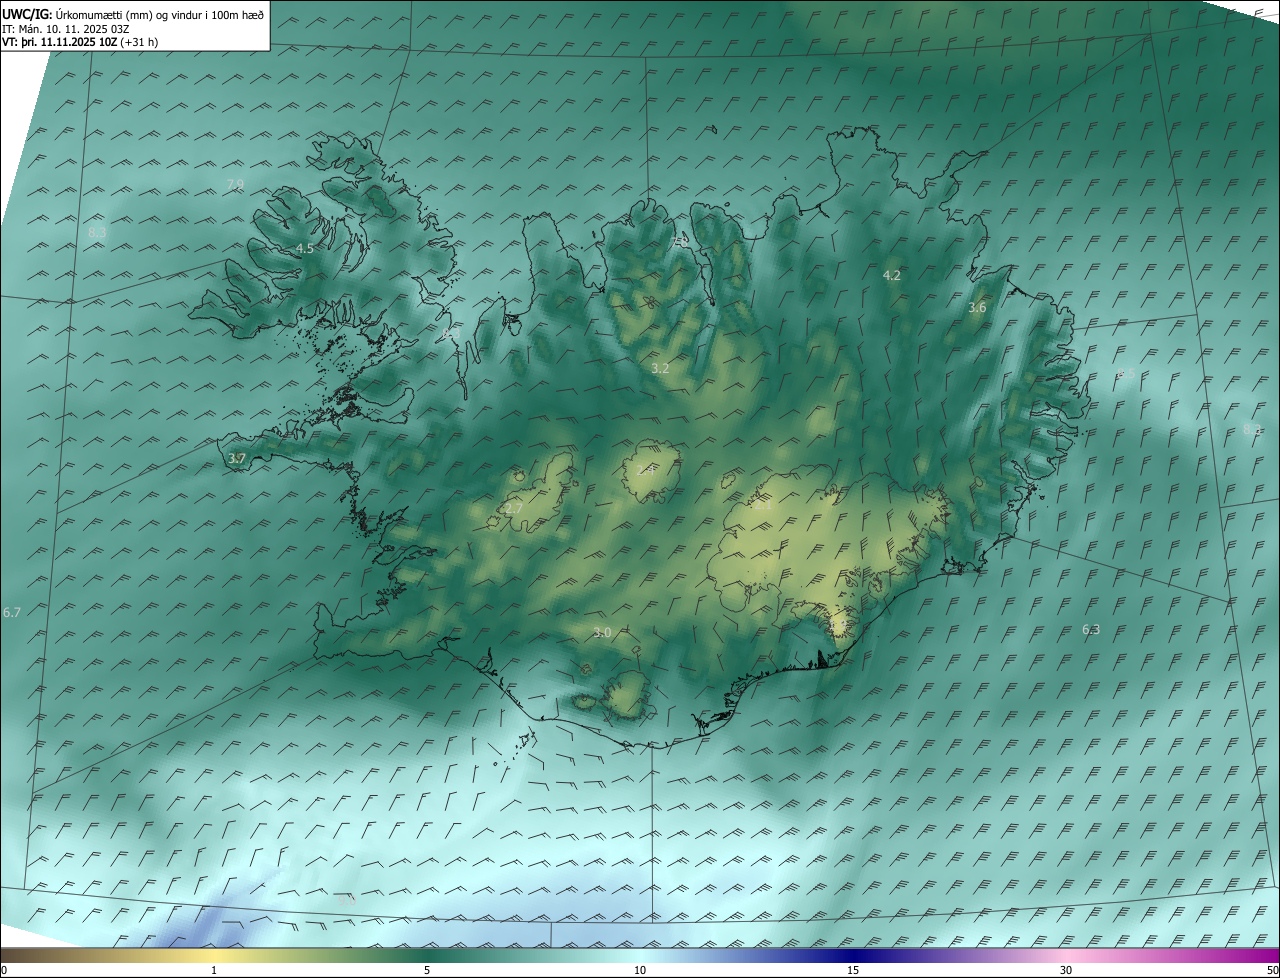The height and width of the screenshot is (978, 1280).
Task: Click the 0 tick on the color scale
Action: 4,970
